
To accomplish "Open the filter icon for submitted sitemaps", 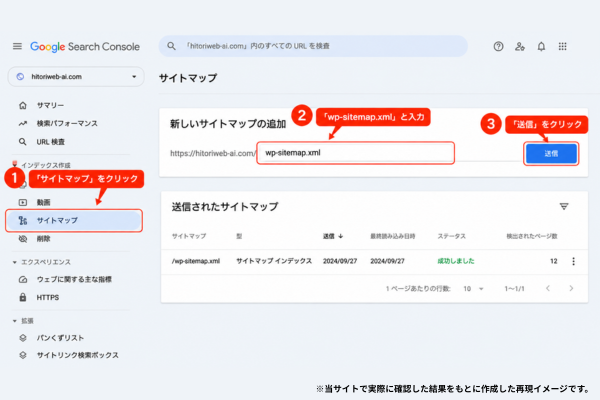I will pos(564,207).
